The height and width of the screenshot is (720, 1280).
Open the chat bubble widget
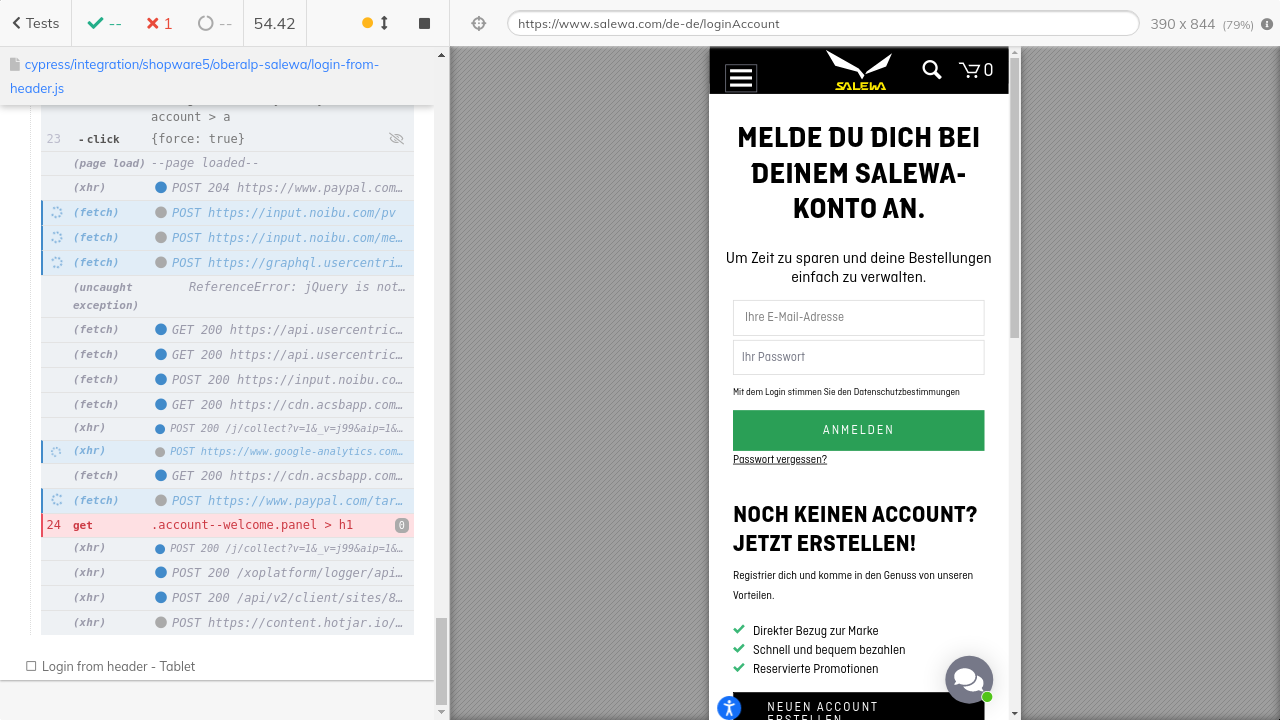pyautogui.click(x=968, y=679)
